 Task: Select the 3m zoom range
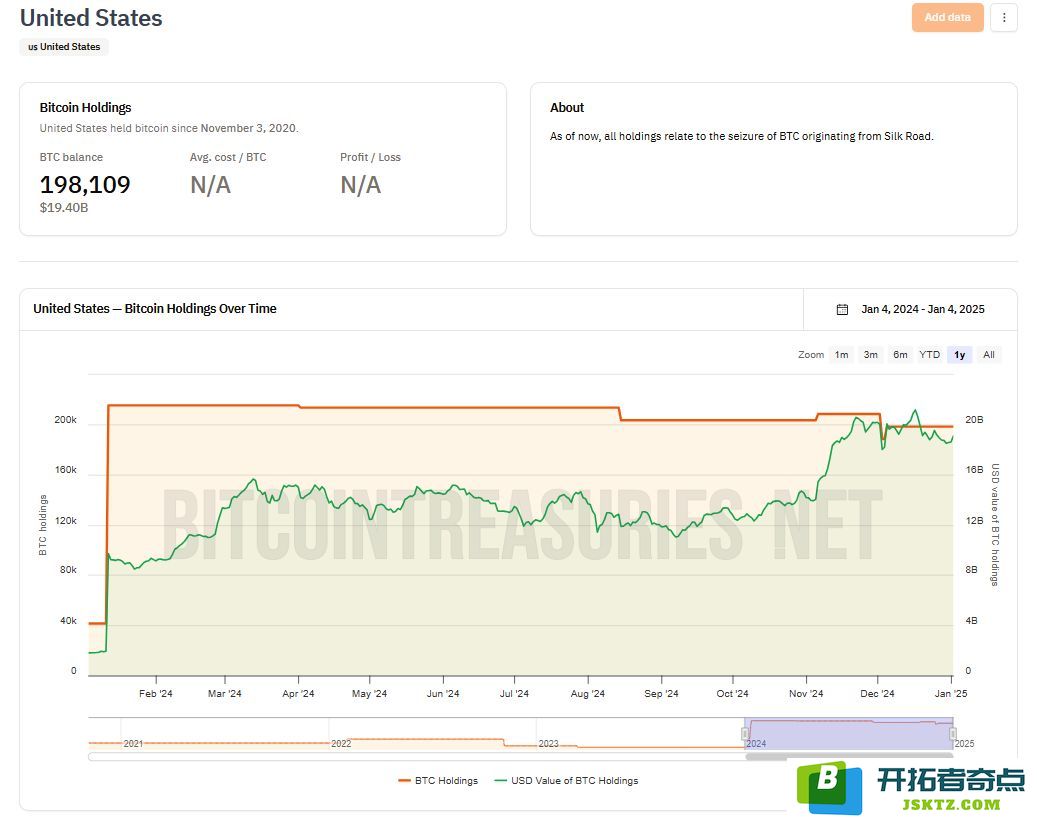click(x=870, y=355)
